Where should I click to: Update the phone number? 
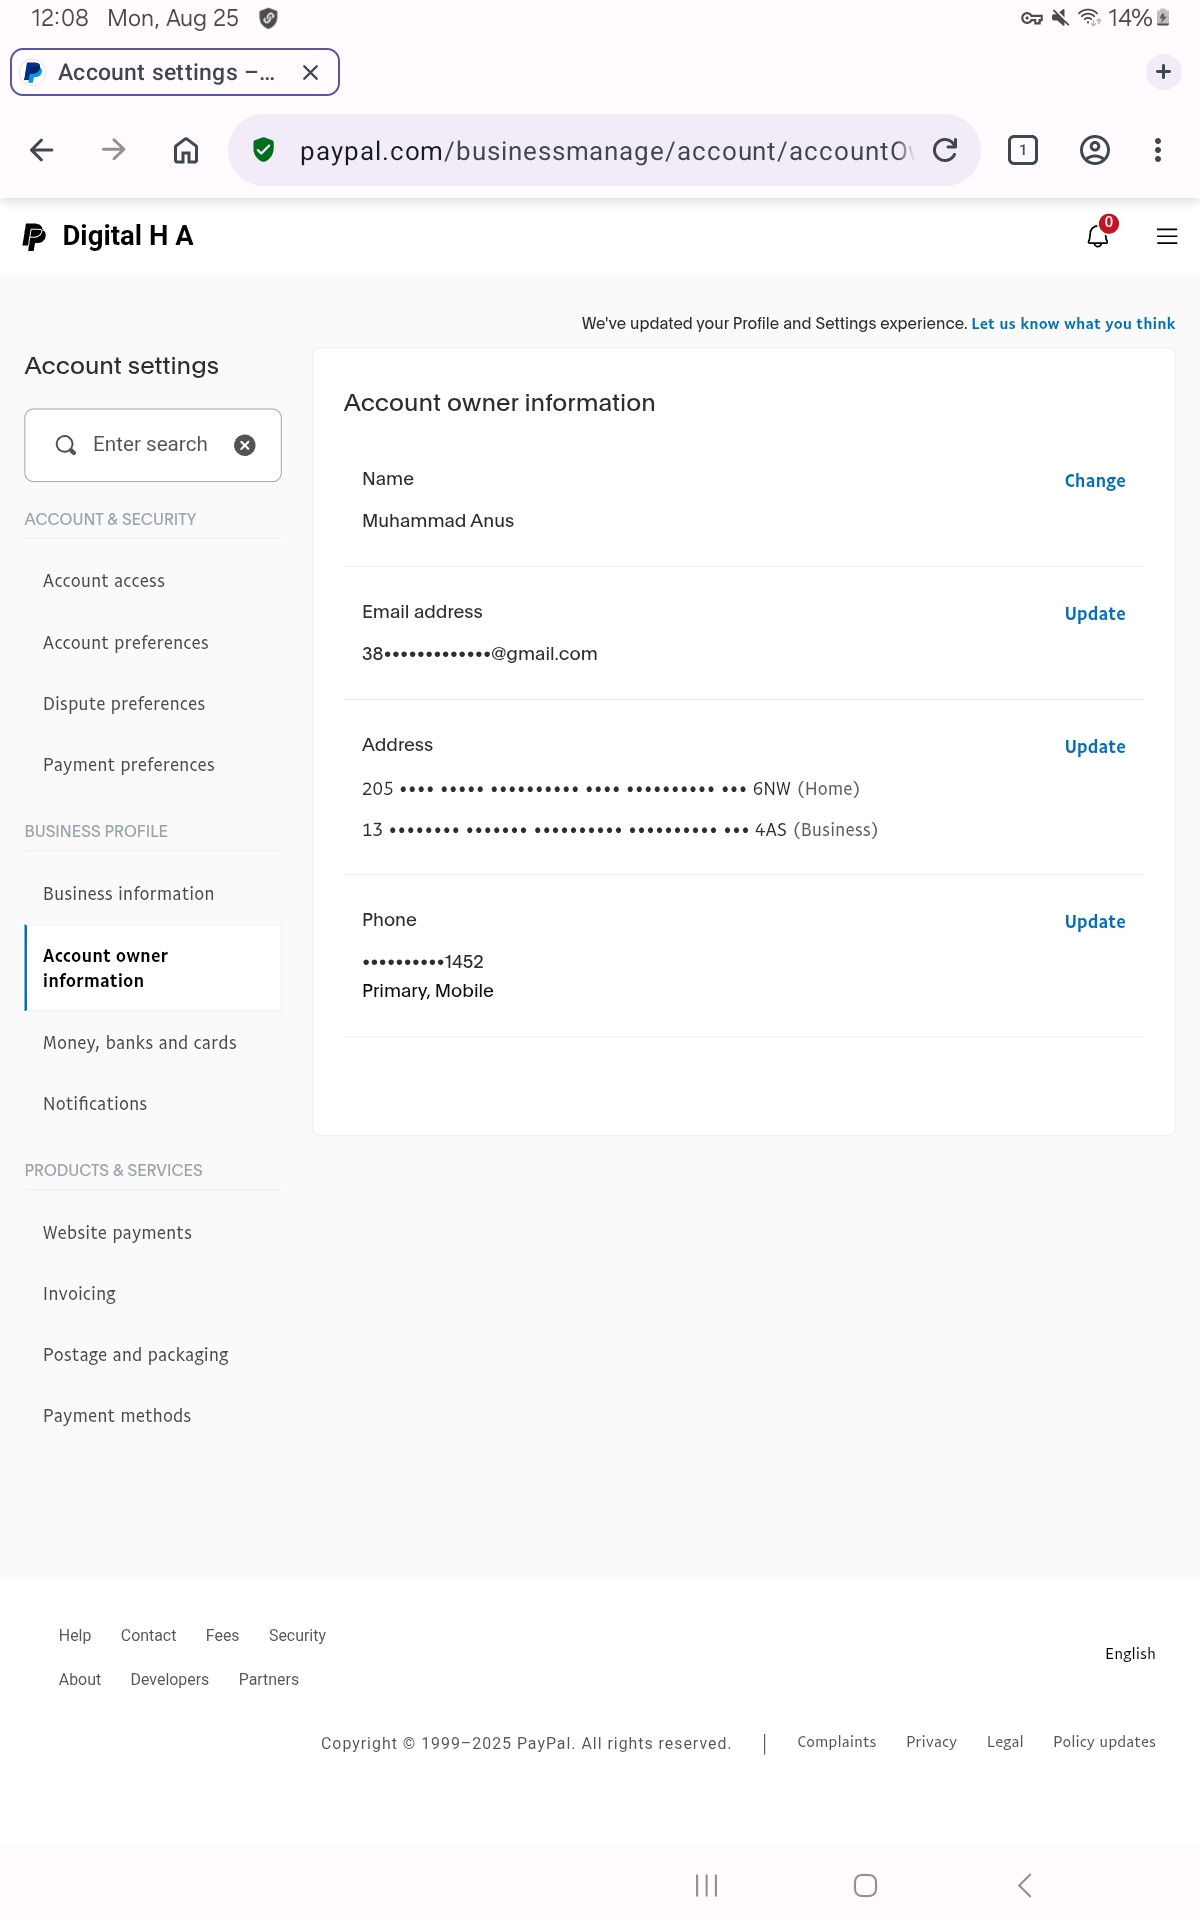coord(1095,922)
